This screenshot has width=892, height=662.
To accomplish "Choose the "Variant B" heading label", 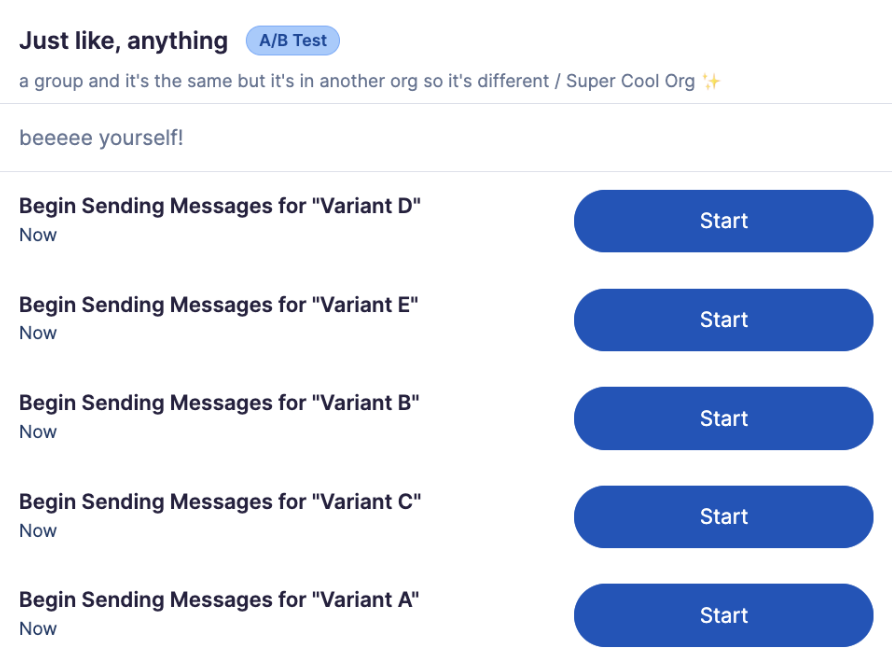I will click(x=219, y=403).
